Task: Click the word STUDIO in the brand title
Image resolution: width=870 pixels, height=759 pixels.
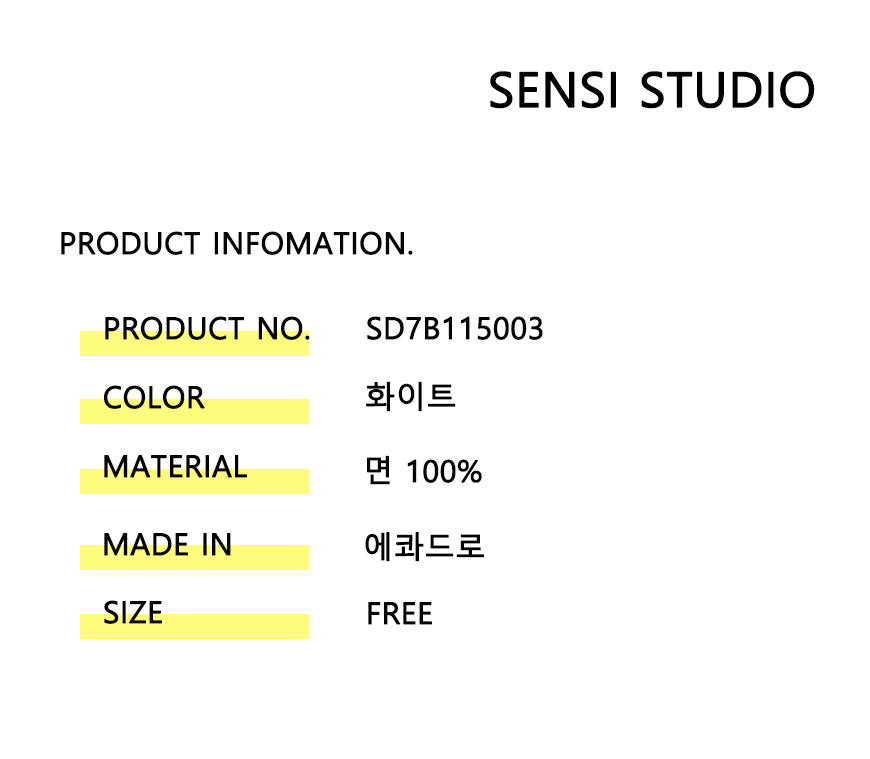Action: 727,91
